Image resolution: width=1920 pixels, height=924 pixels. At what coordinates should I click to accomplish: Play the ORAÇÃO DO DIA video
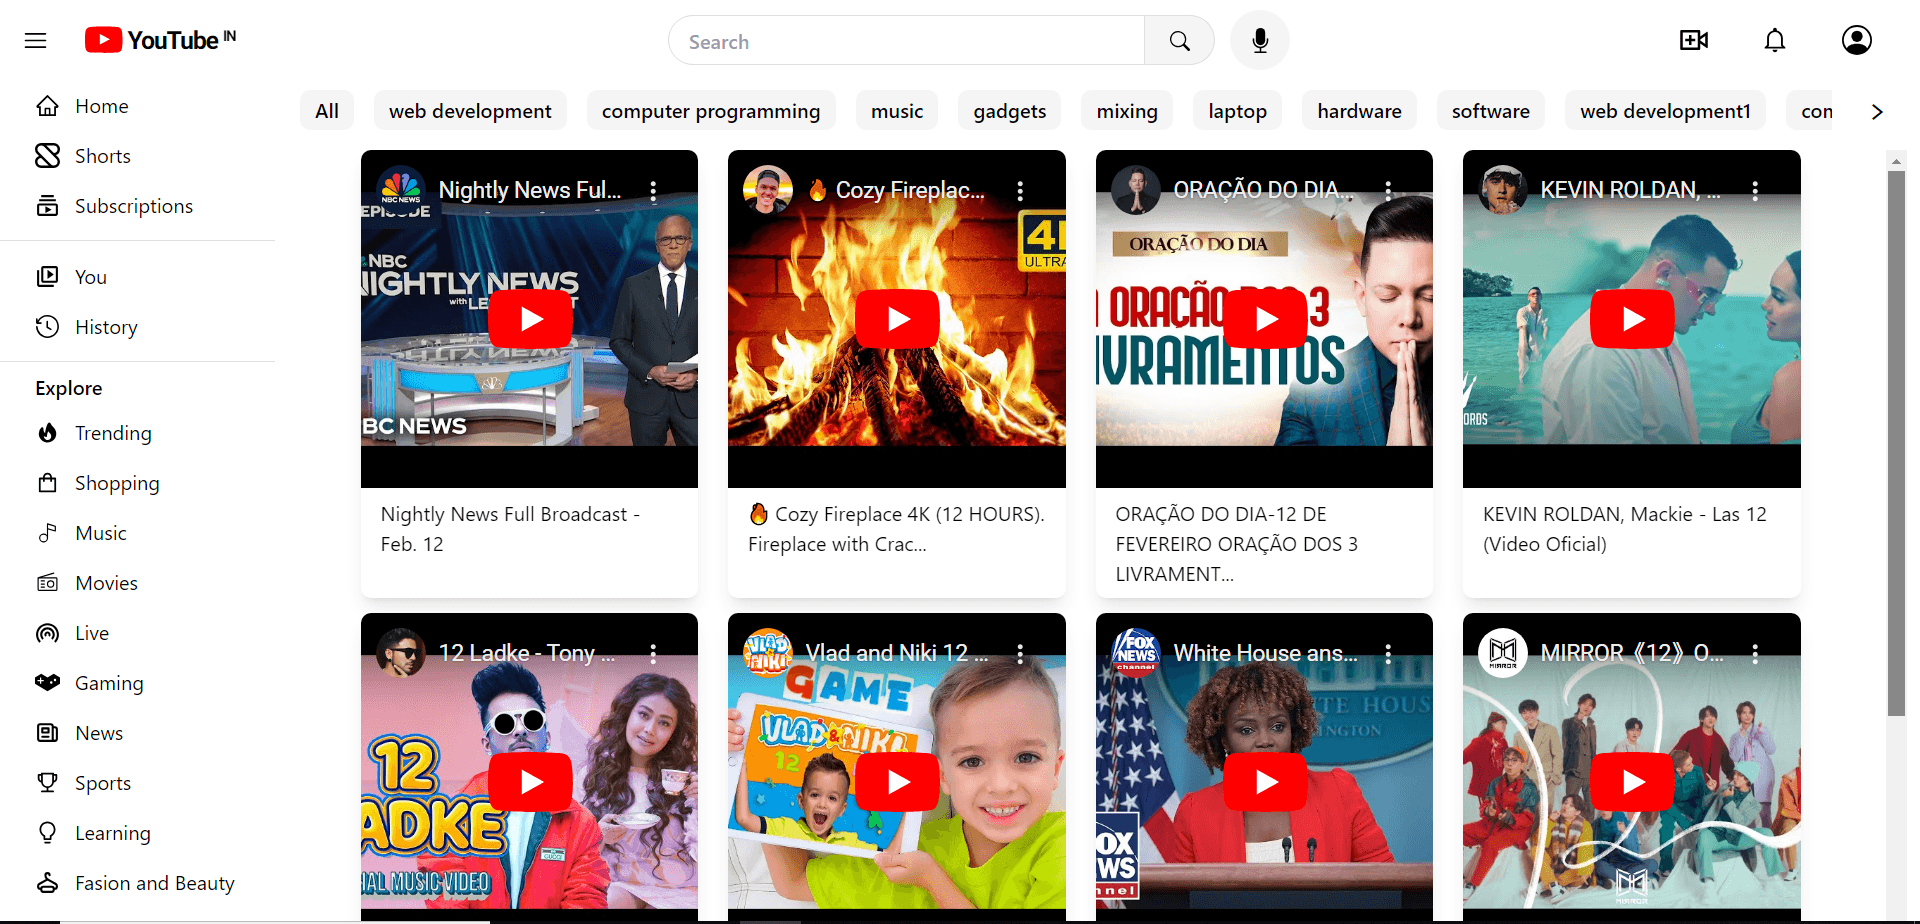[x=1265, y=319]
